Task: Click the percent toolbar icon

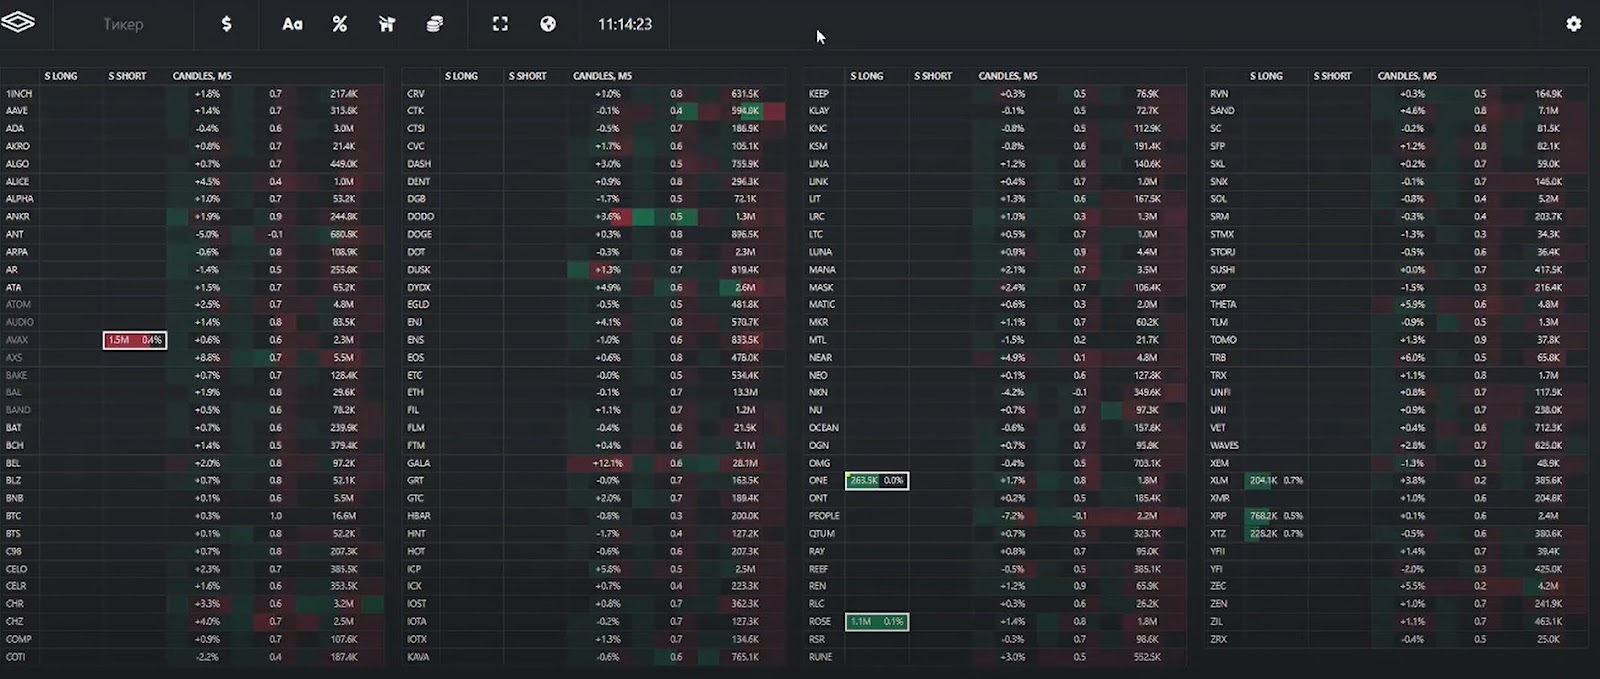Action: click(340, 24)
